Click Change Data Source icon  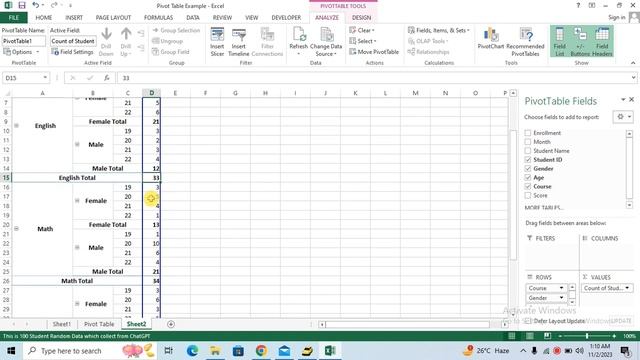click(326, 42)
